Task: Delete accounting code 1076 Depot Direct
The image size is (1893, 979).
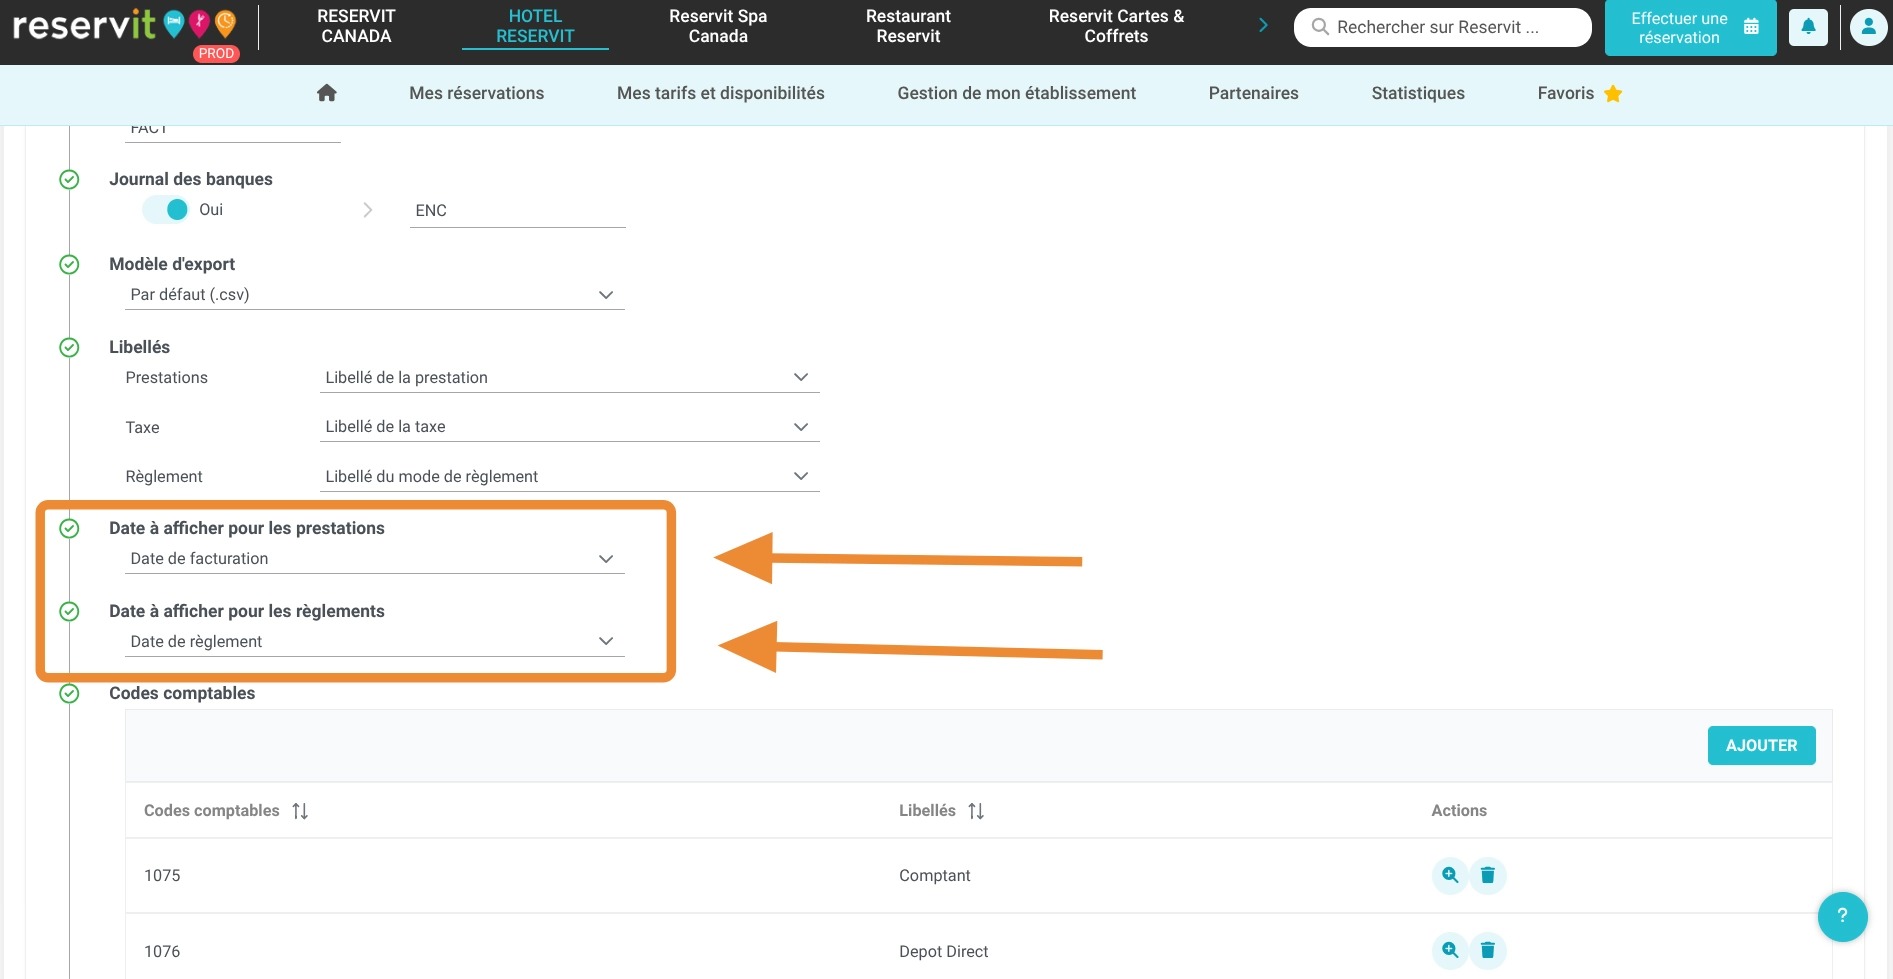Action: 1487,950
